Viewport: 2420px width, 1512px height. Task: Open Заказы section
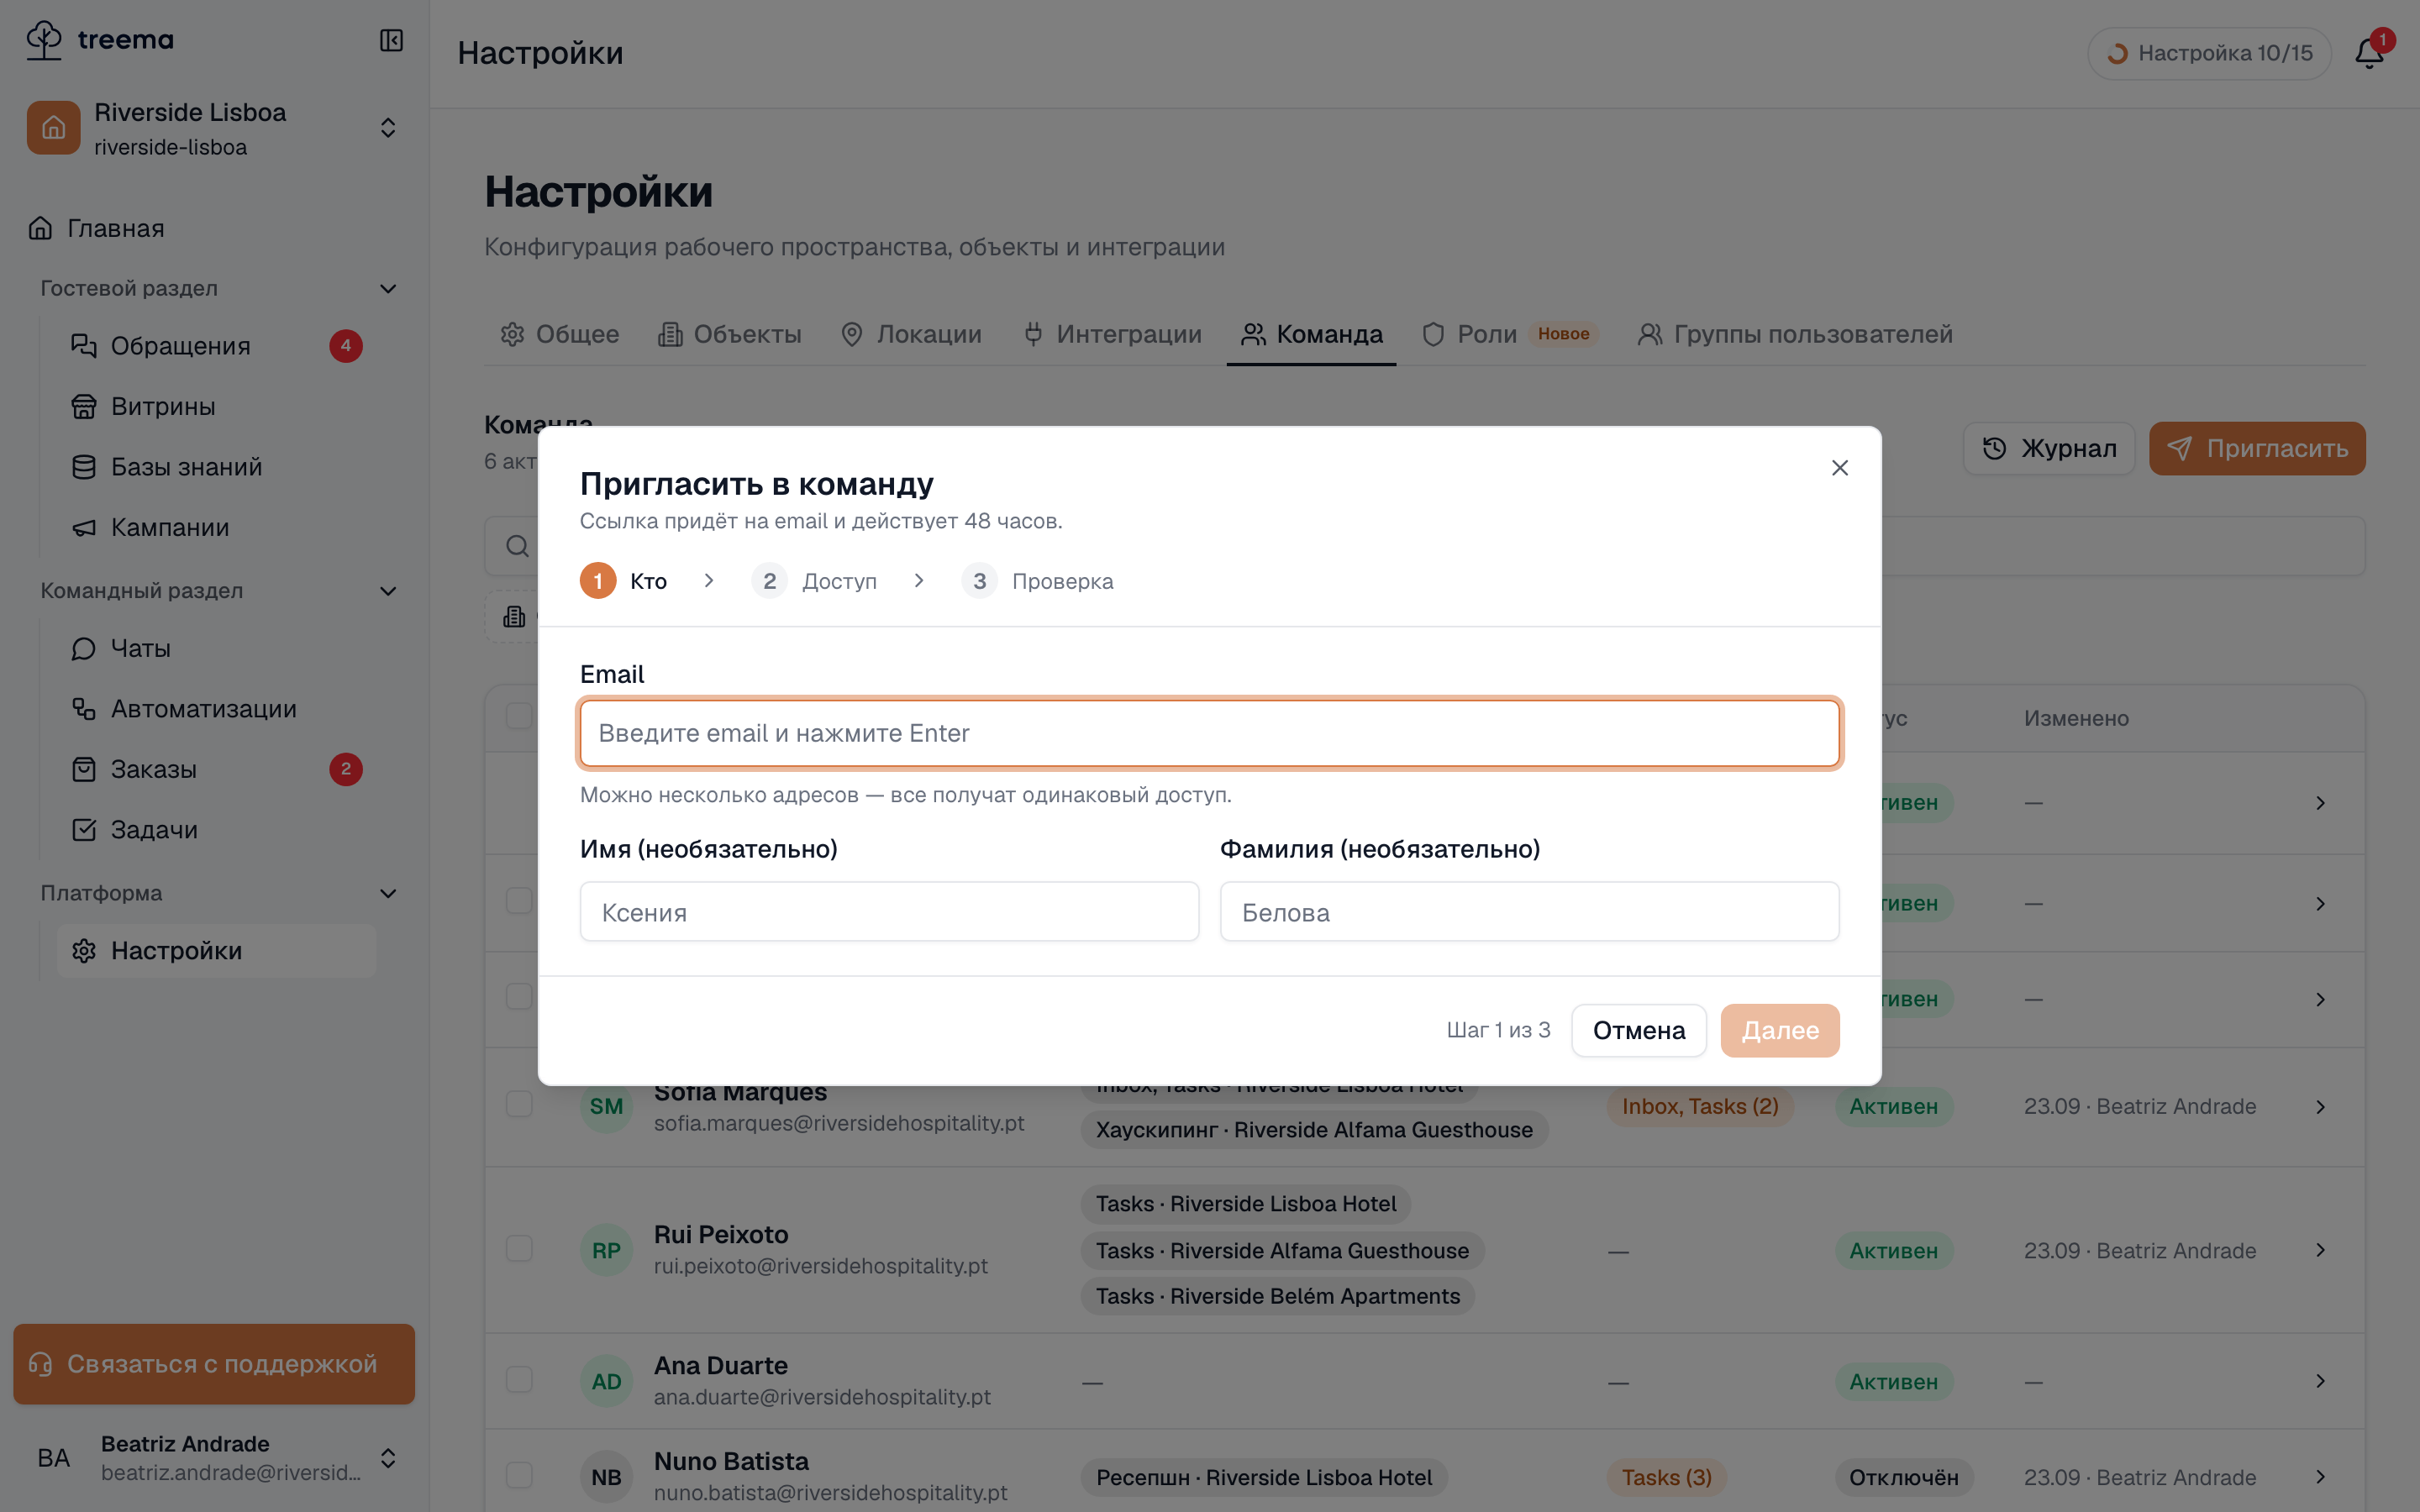[x=217, y=769]
